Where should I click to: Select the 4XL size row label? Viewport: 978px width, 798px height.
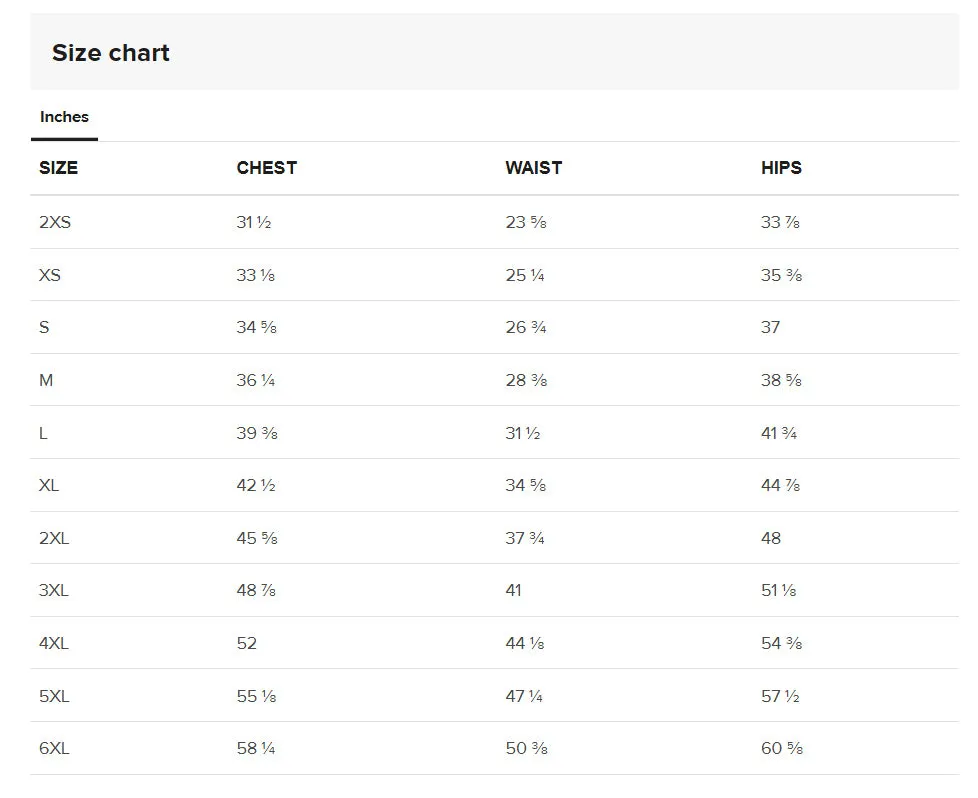(x=54, y=643)
